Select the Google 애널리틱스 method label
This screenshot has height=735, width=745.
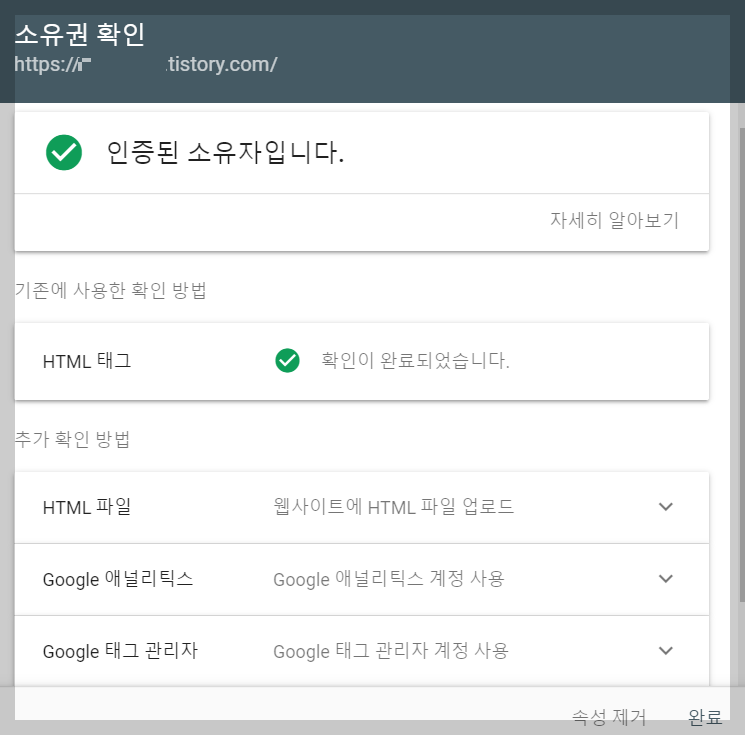coord(118,579)
